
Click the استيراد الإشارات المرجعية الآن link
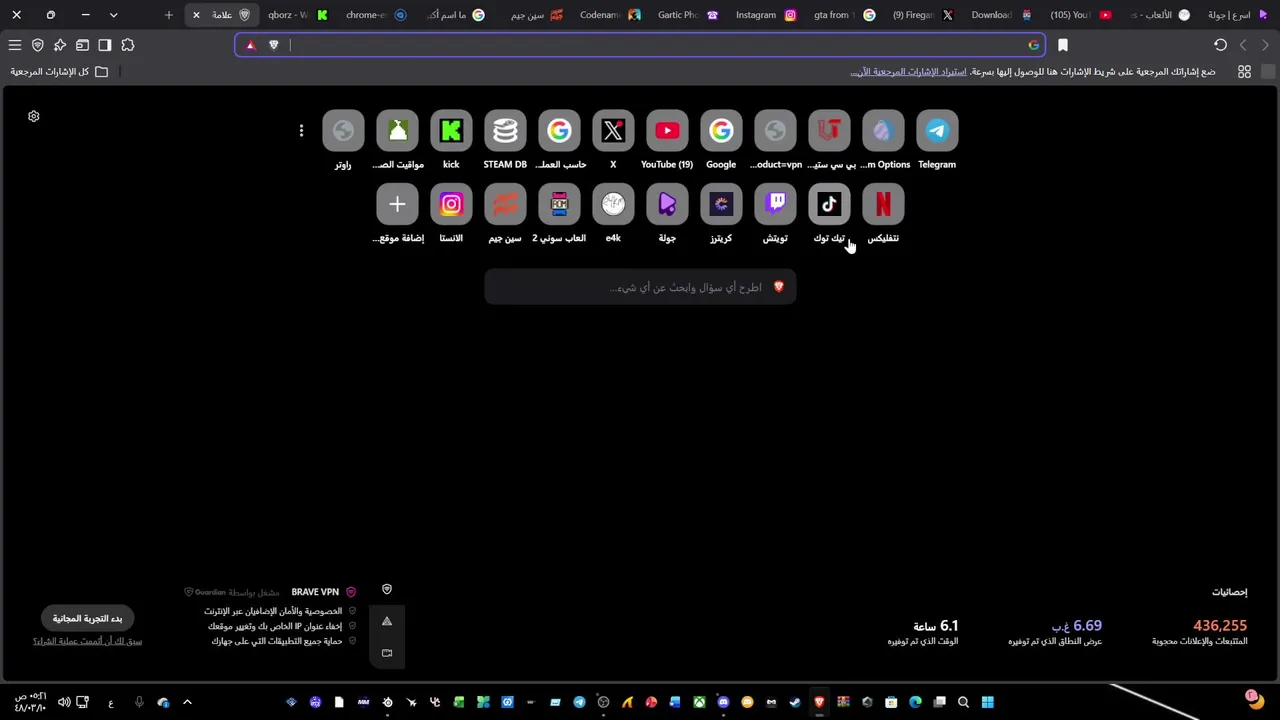pos(908,72)
